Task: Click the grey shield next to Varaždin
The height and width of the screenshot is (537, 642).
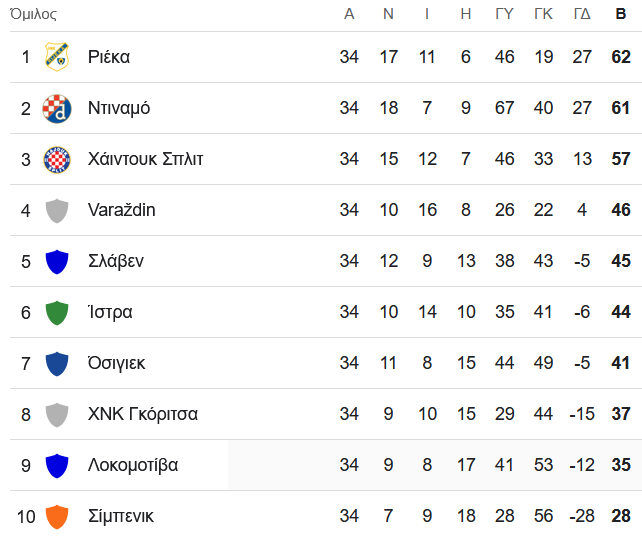Action: tap(57, 210)
